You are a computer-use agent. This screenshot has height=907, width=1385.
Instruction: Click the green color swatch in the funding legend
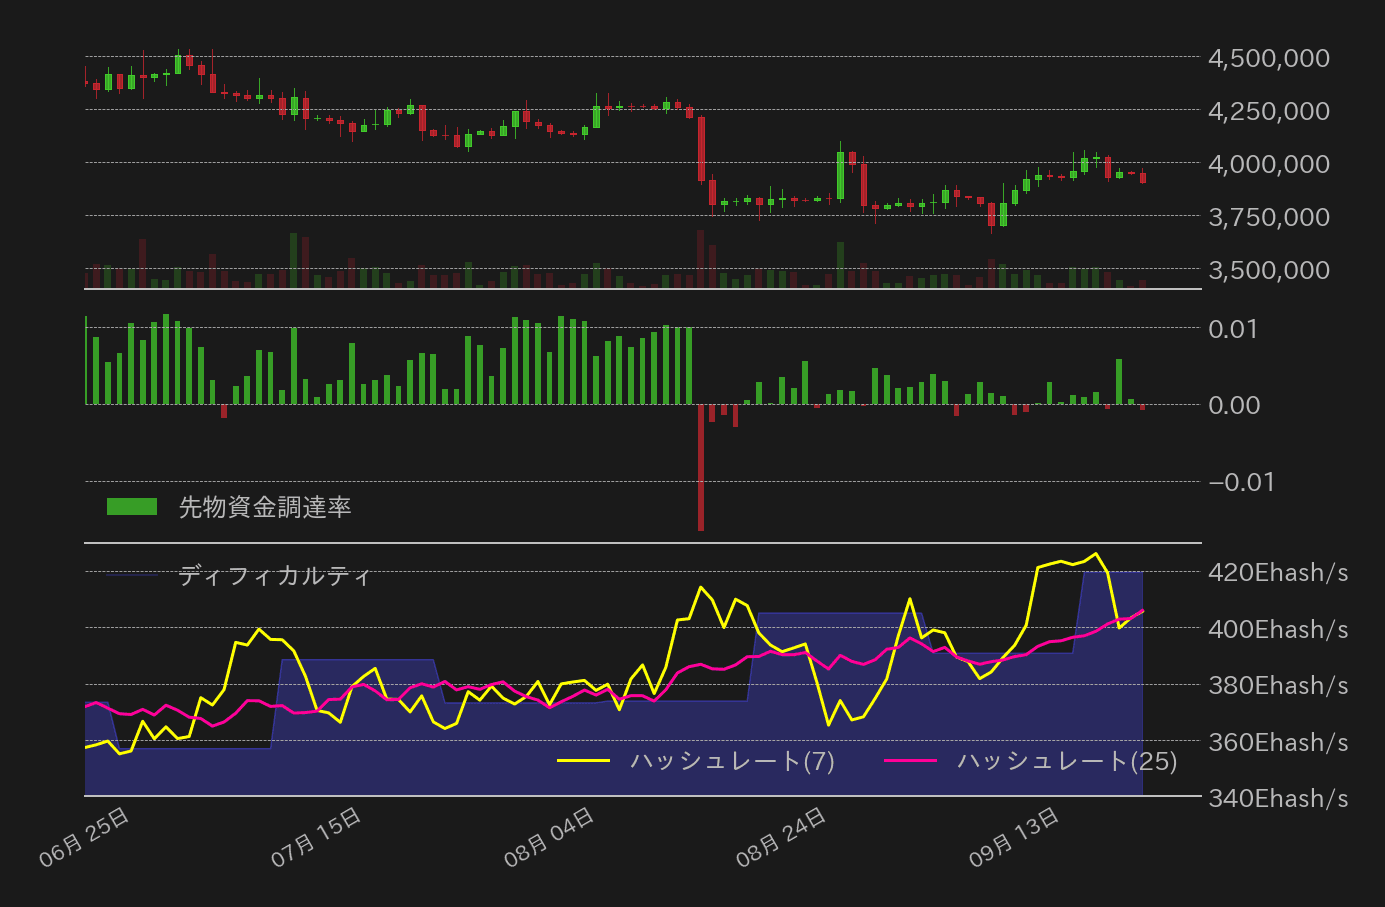pyautogui.click(x=131, y=506)
